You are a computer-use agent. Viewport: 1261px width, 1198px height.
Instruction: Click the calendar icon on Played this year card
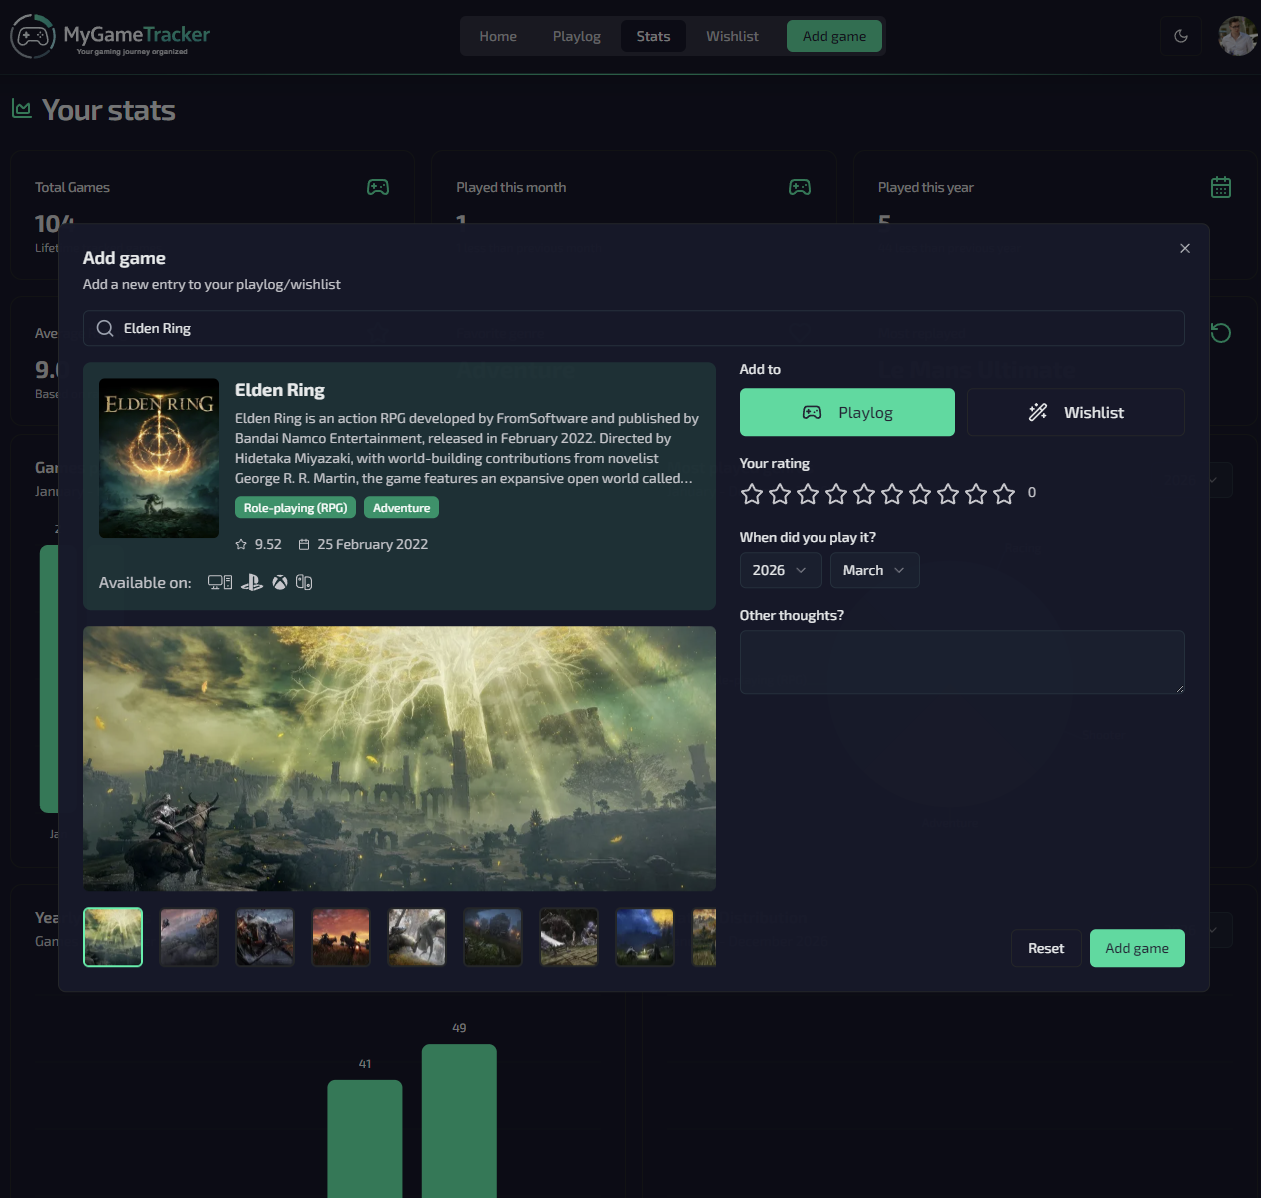point(1220,187)
